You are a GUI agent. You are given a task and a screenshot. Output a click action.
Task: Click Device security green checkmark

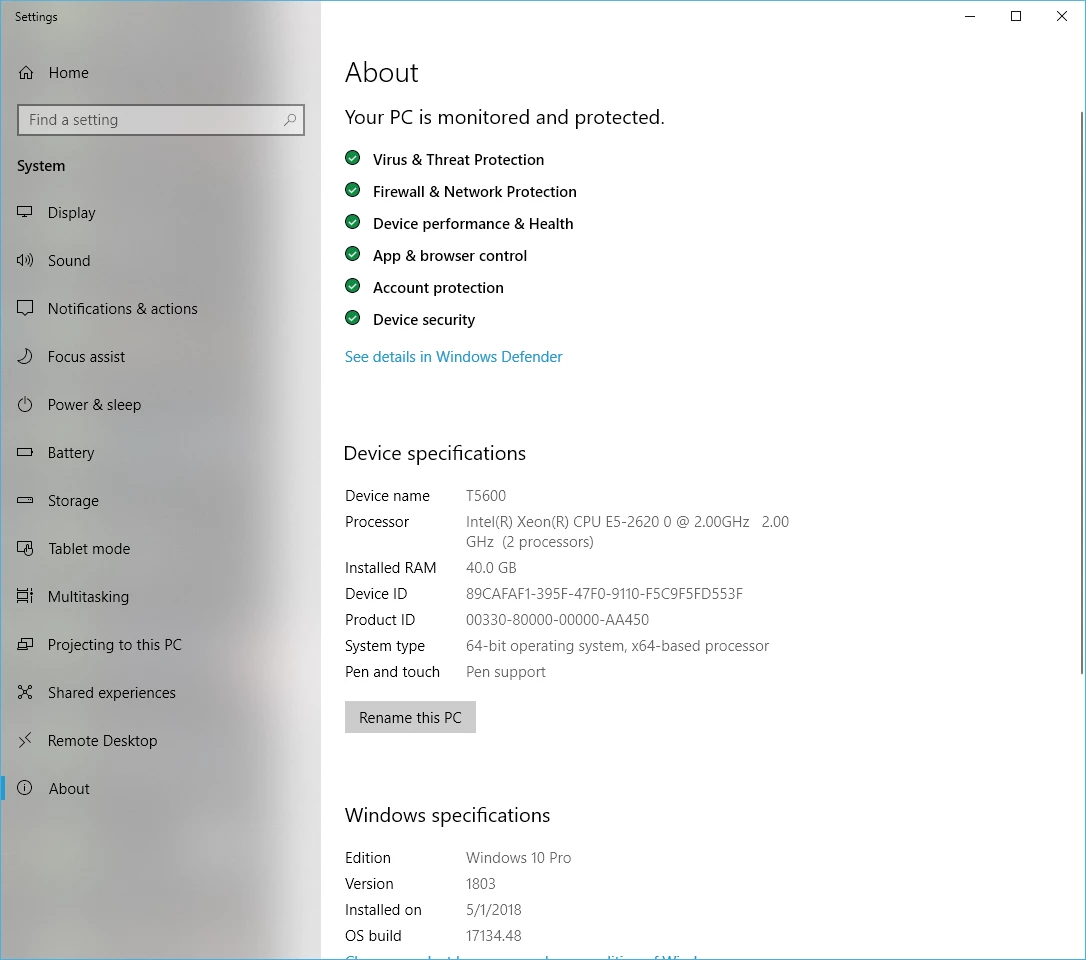[x=353, y=318]
